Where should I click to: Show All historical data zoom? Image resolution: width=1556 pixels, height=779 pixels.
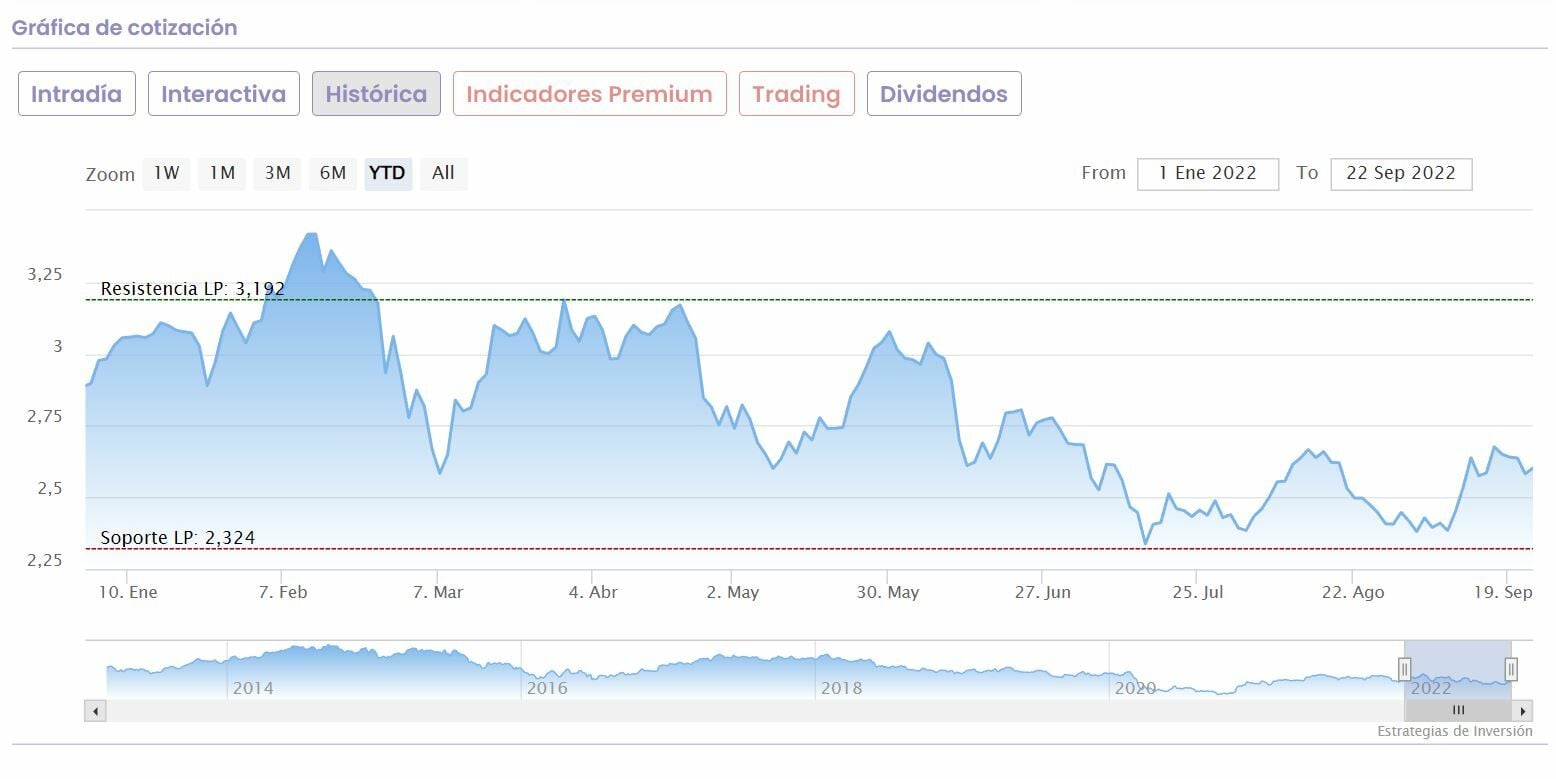pyautogui.click(x=443, y=173)
